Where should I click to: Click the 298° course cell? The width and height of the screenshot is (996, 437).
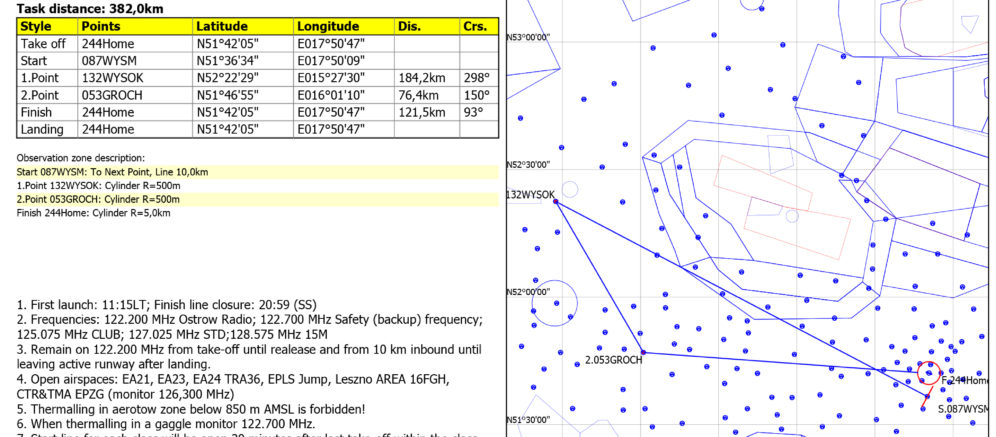(476, 77)
